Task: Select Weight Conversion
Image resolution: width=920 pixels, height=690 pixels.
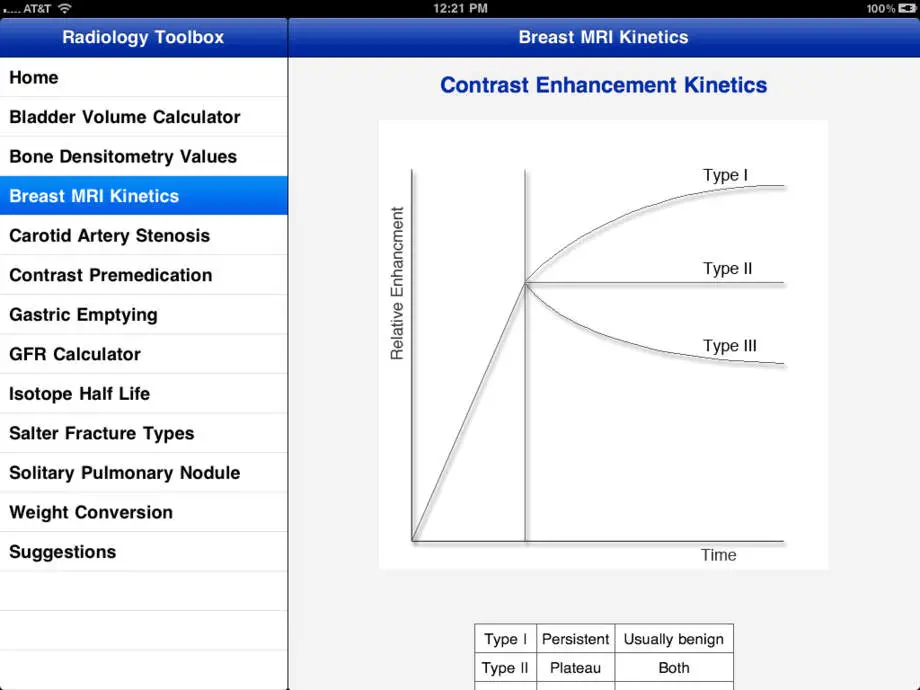Action: point(144,512)
